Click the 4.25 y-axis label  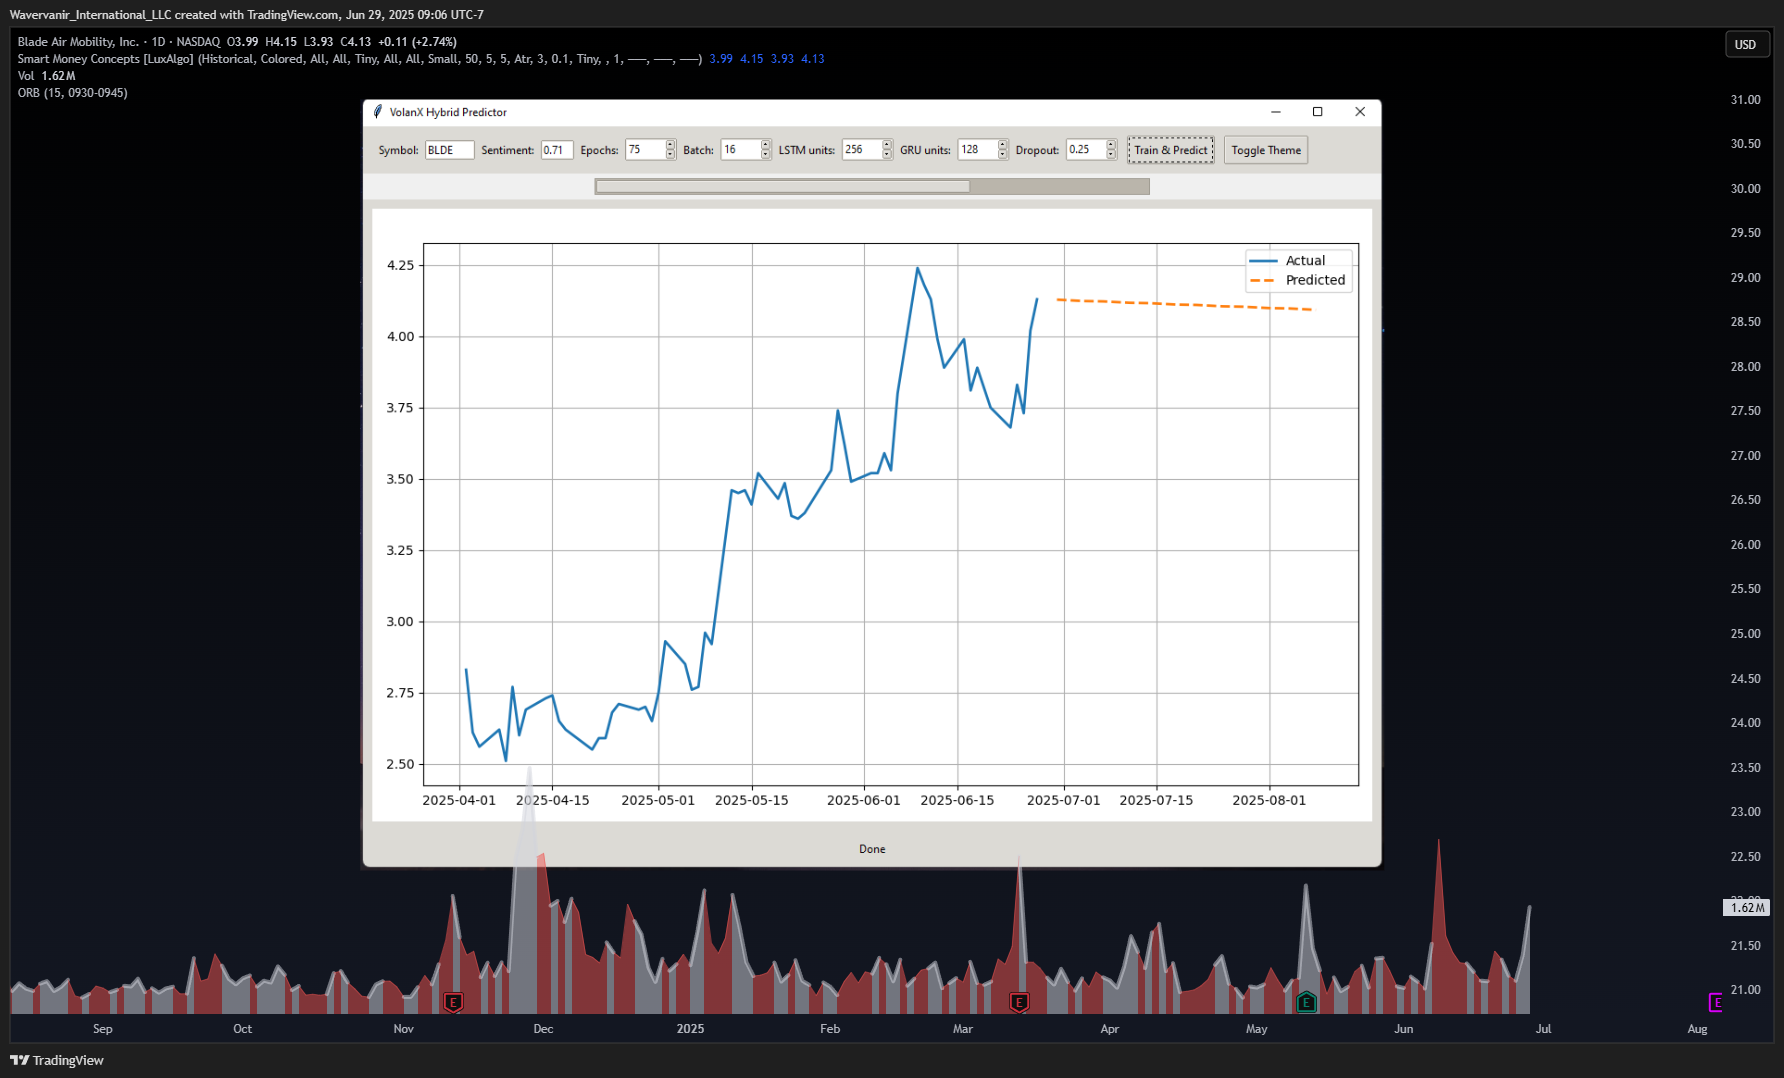400,265
